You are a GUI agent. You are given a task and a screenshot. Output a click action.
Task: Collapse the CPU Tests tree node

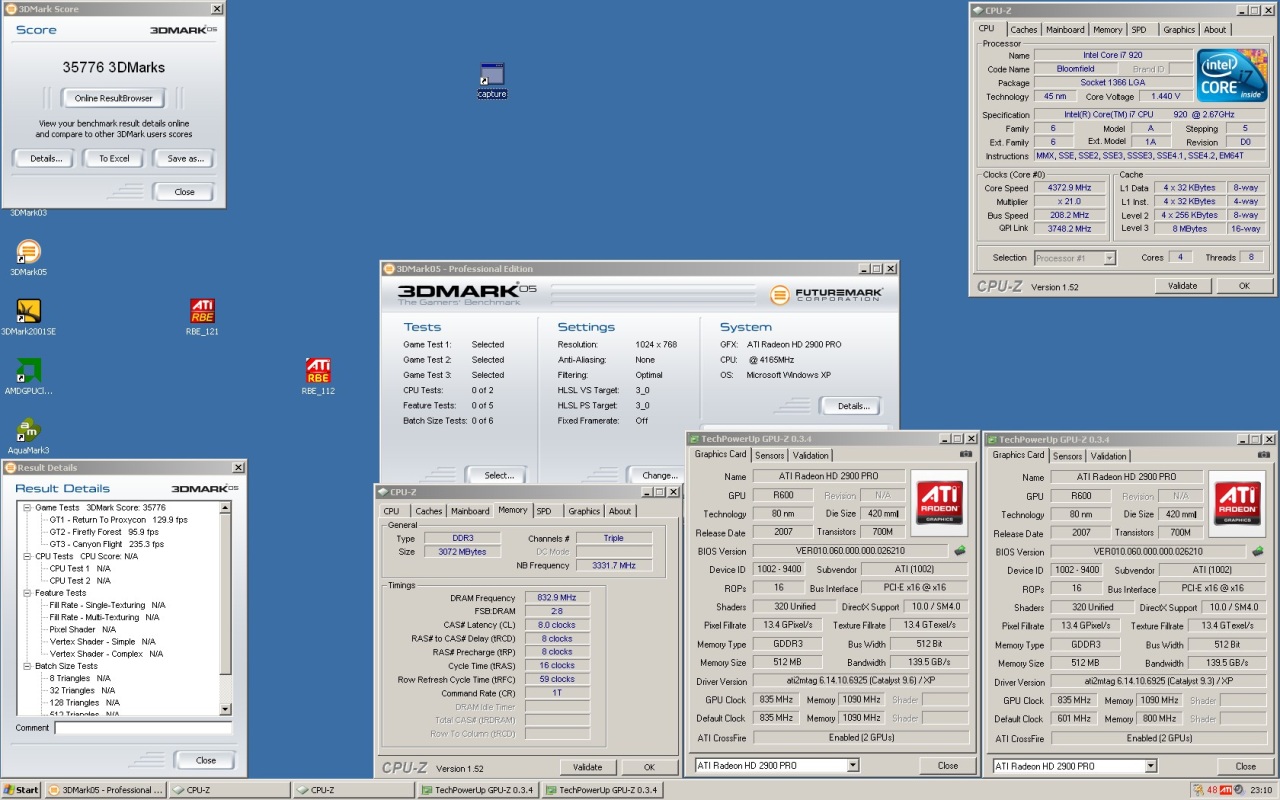tap(27, 556)
